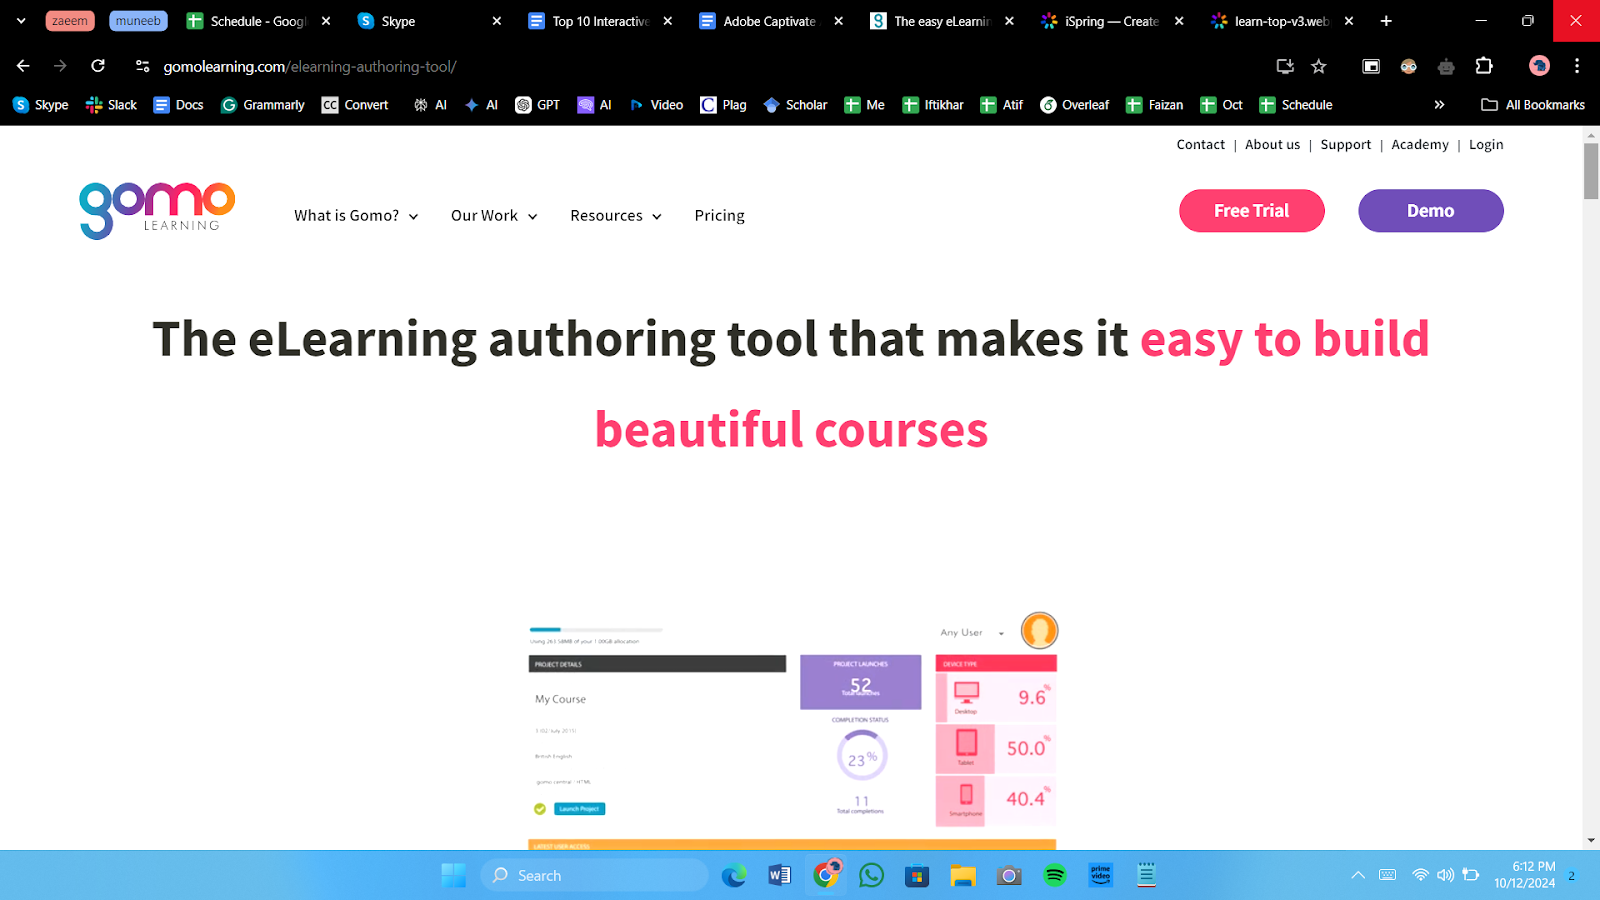Open the Support link
1600x900 pixels.
(x=1346, y=145)
